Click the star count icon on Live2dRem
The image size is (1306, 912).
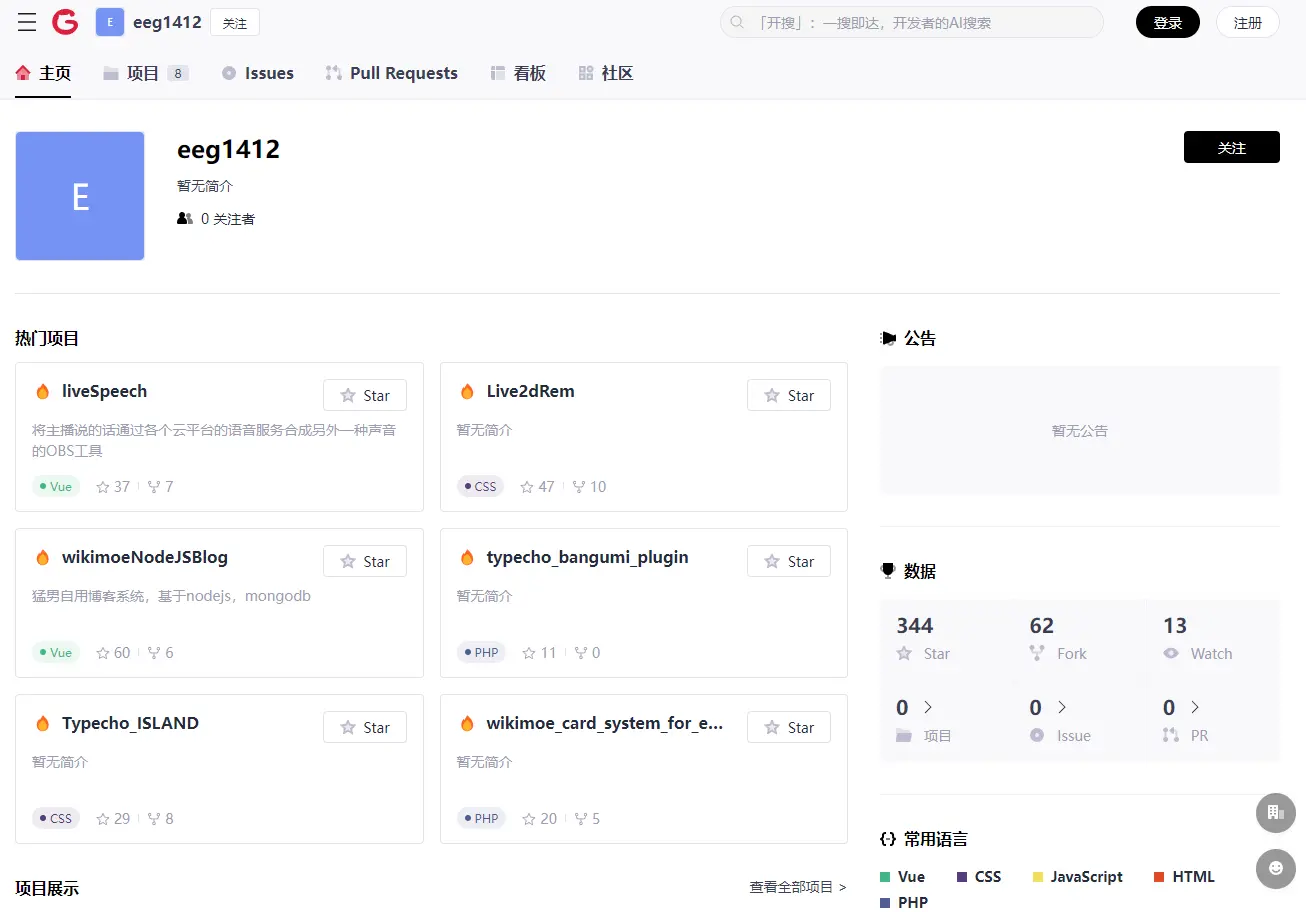pos(528,487)
